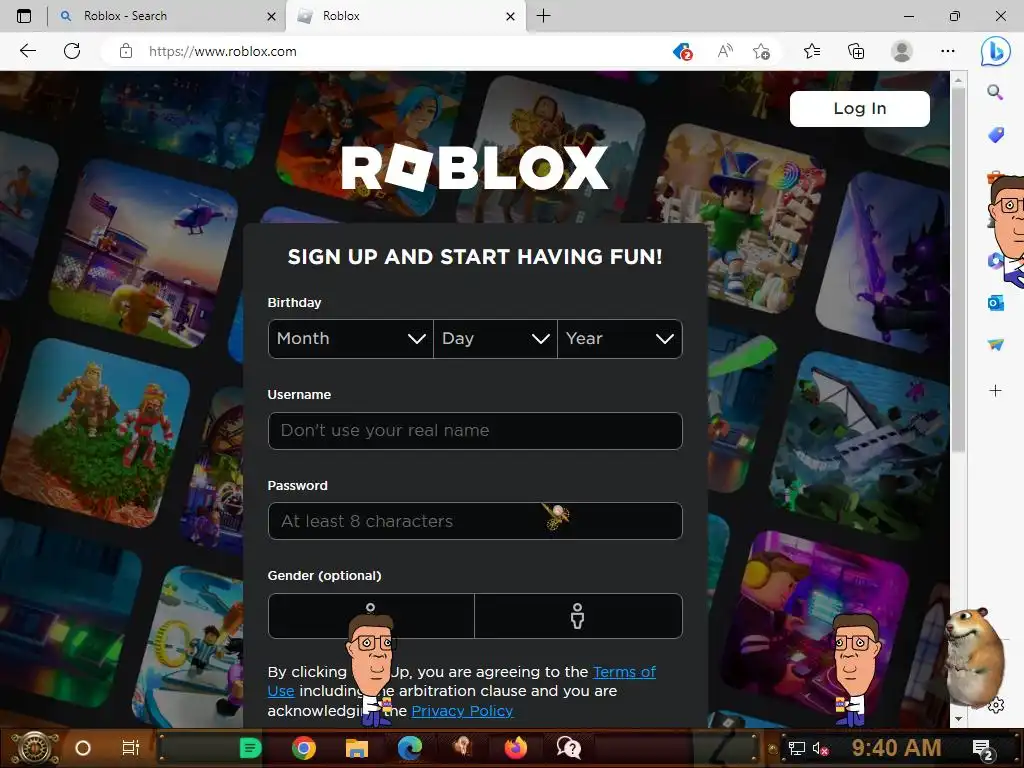The width and height of the screenshot is (1024, 768).
Task: Open the Windows Start steampunk button
Action: click(35, 748)
